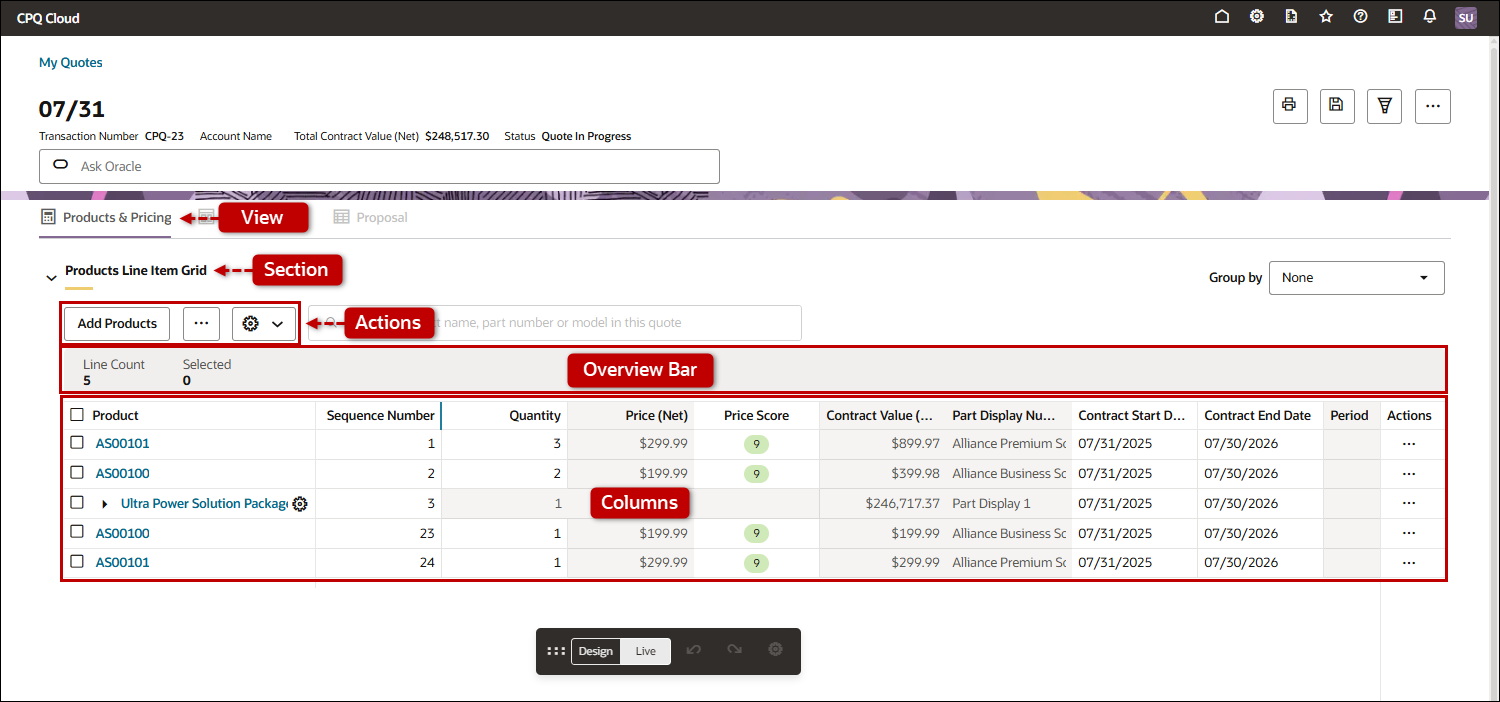Expand the Ultra Power Solution Package row
Viewport: 1500px width, 702px height.
105,504
